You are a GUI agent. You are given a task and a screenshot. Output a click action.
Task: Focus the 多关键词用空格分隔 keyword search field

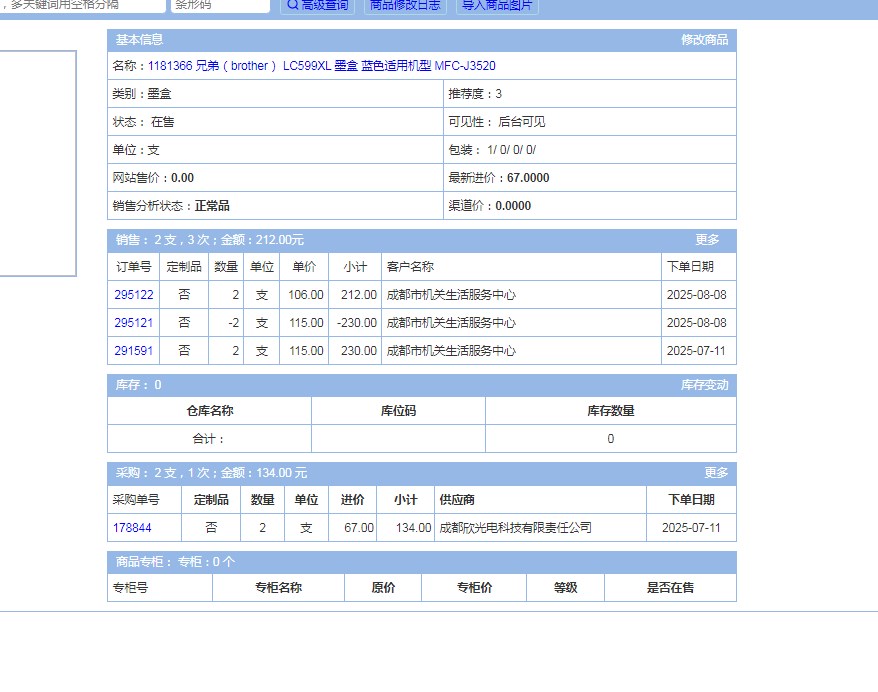click(x=83, y=6)
